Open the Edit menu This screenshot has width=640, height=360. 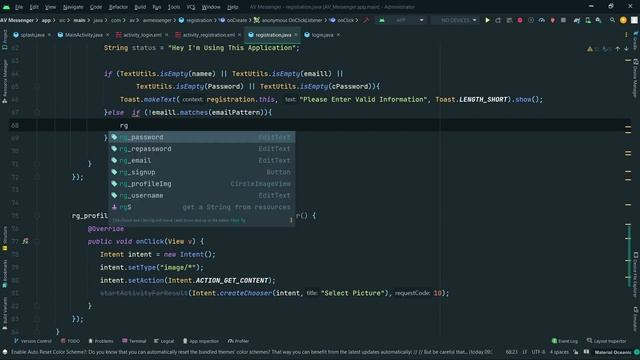pyautogui.click(x=34, y=7)
